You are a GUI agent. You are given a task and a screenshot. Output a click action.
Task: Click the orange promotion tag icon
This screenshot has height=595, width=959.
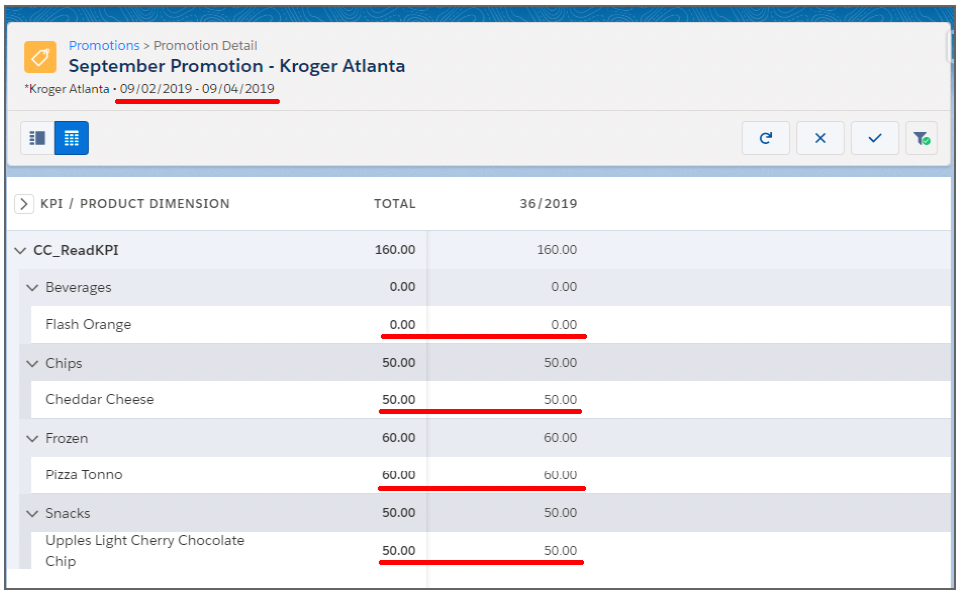[x=40, y=57]
